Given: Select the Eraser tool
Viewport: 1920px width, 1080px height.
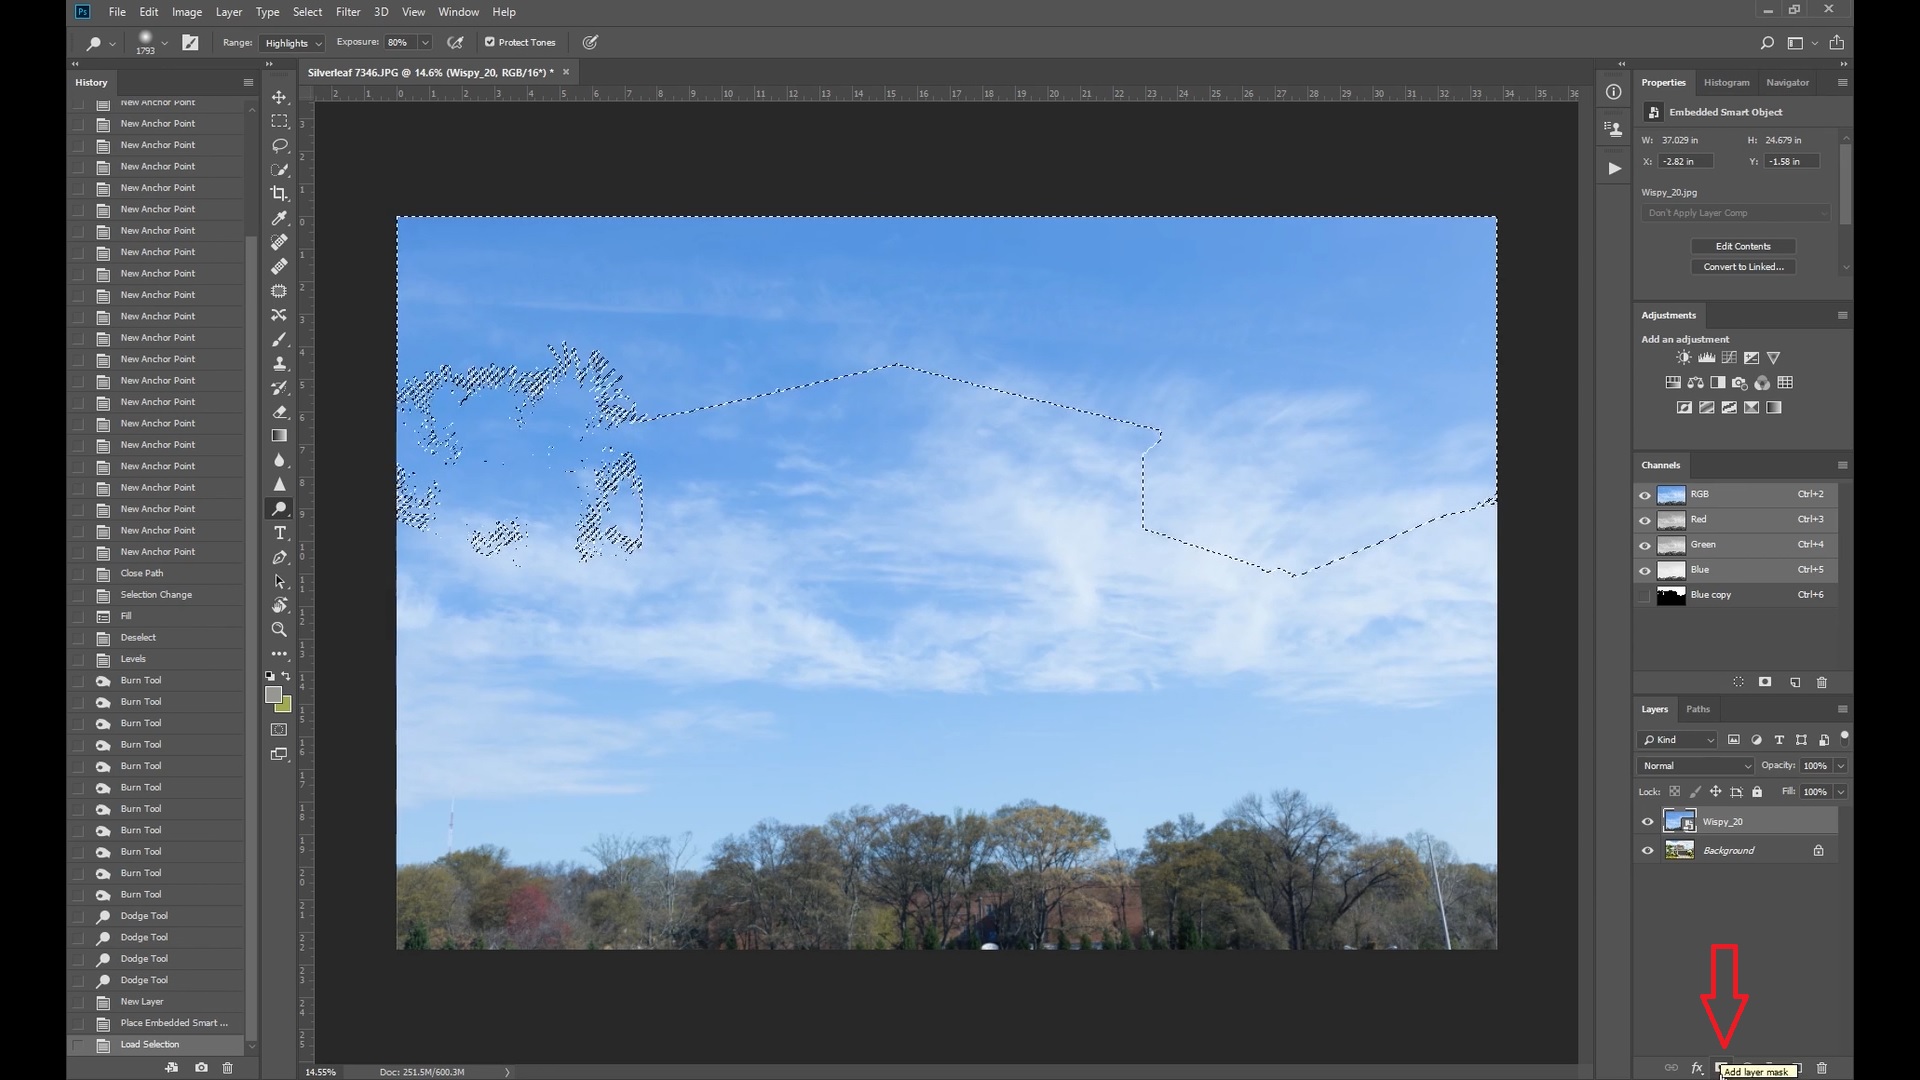Looking at the screenshot, I should tap(279, 412).
